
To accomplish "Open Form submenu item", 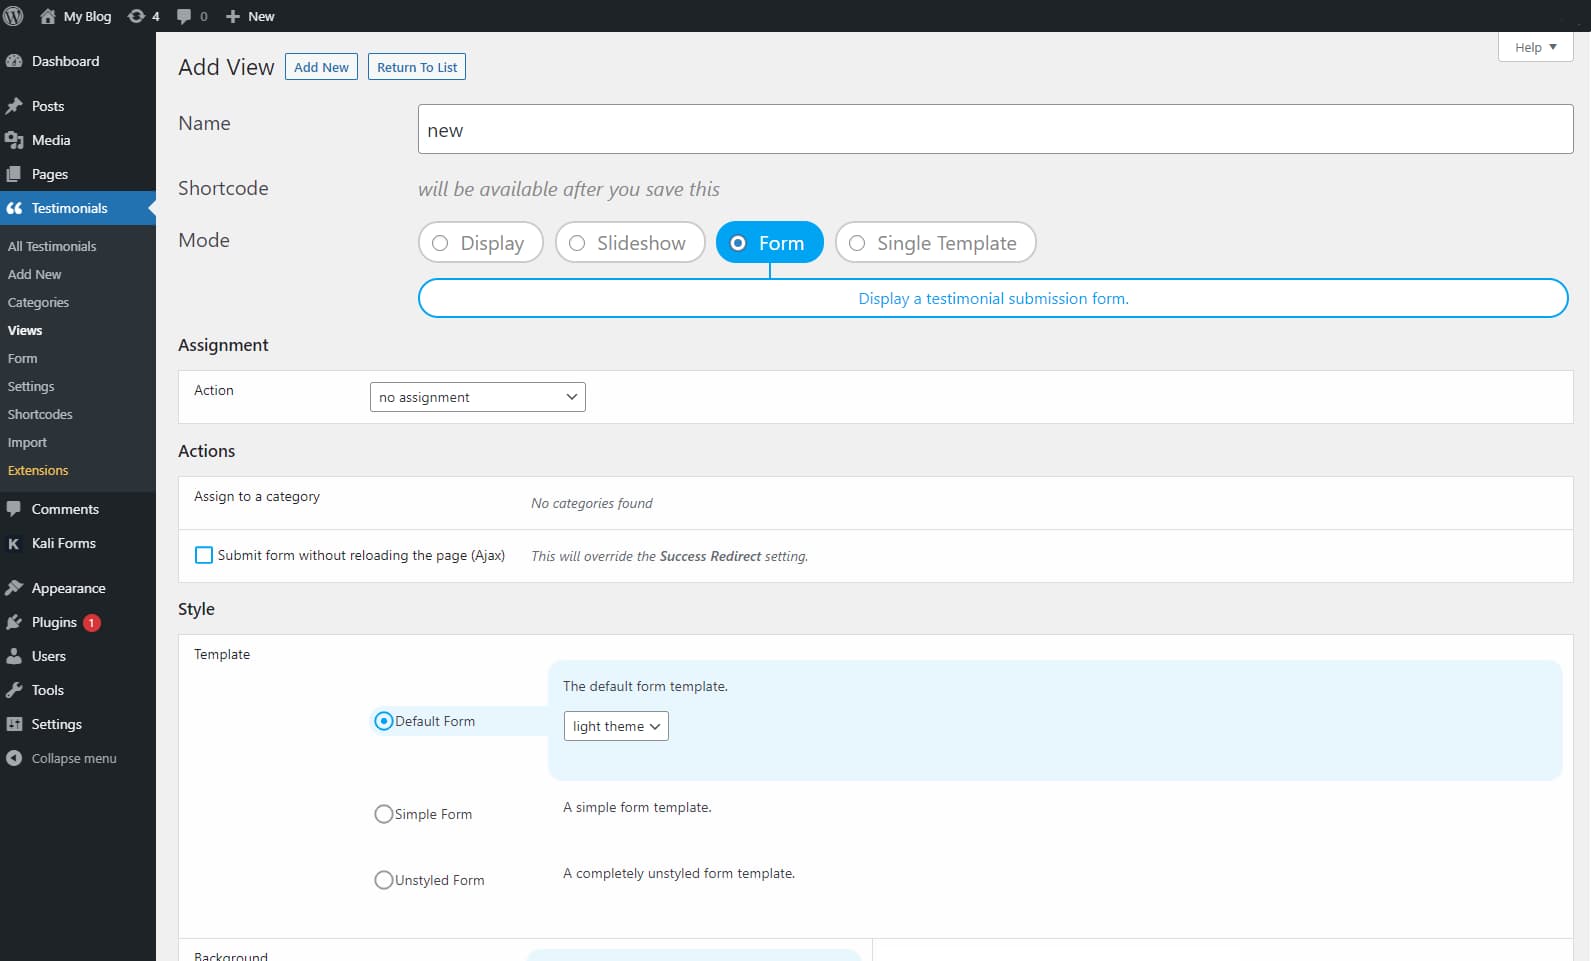I will [22, 358].
